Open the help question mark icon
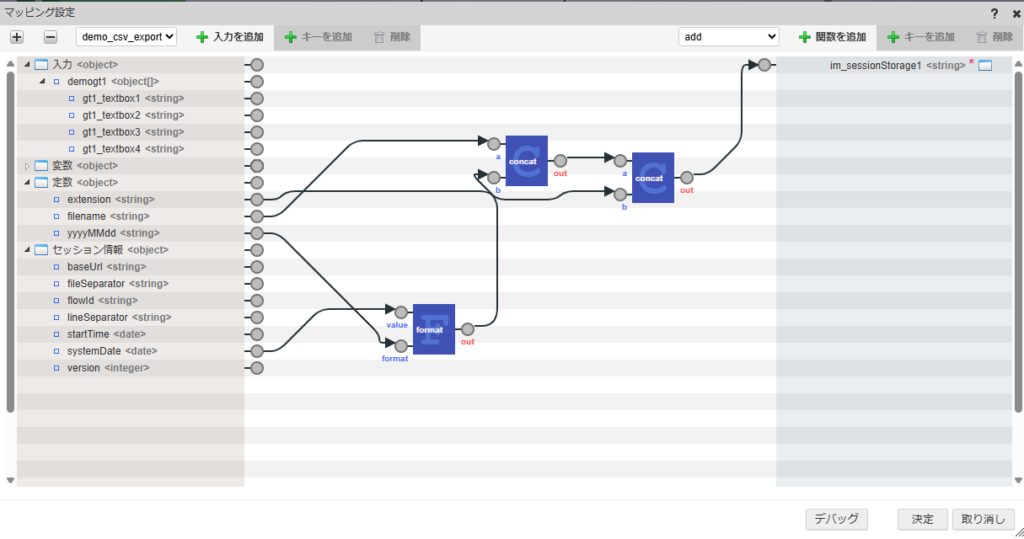 (x=994, y=13)
